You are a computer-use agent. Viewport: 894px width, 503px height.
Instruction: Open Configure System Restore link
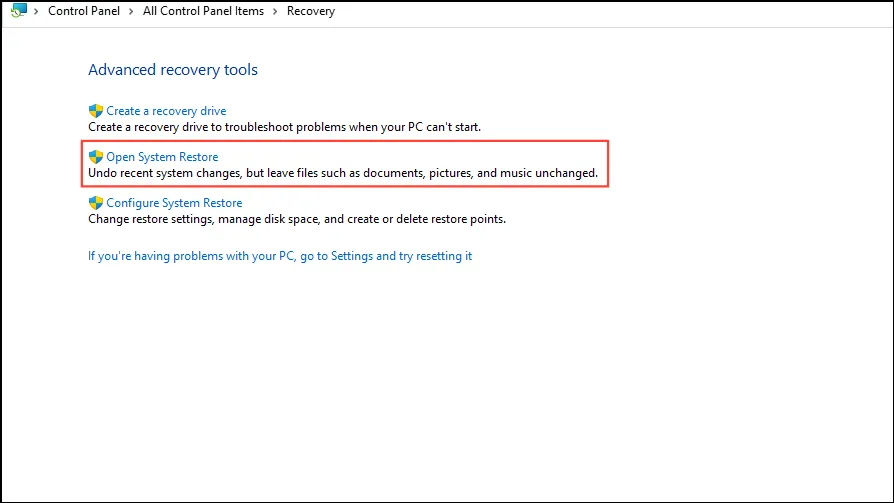tap(174, 203)
